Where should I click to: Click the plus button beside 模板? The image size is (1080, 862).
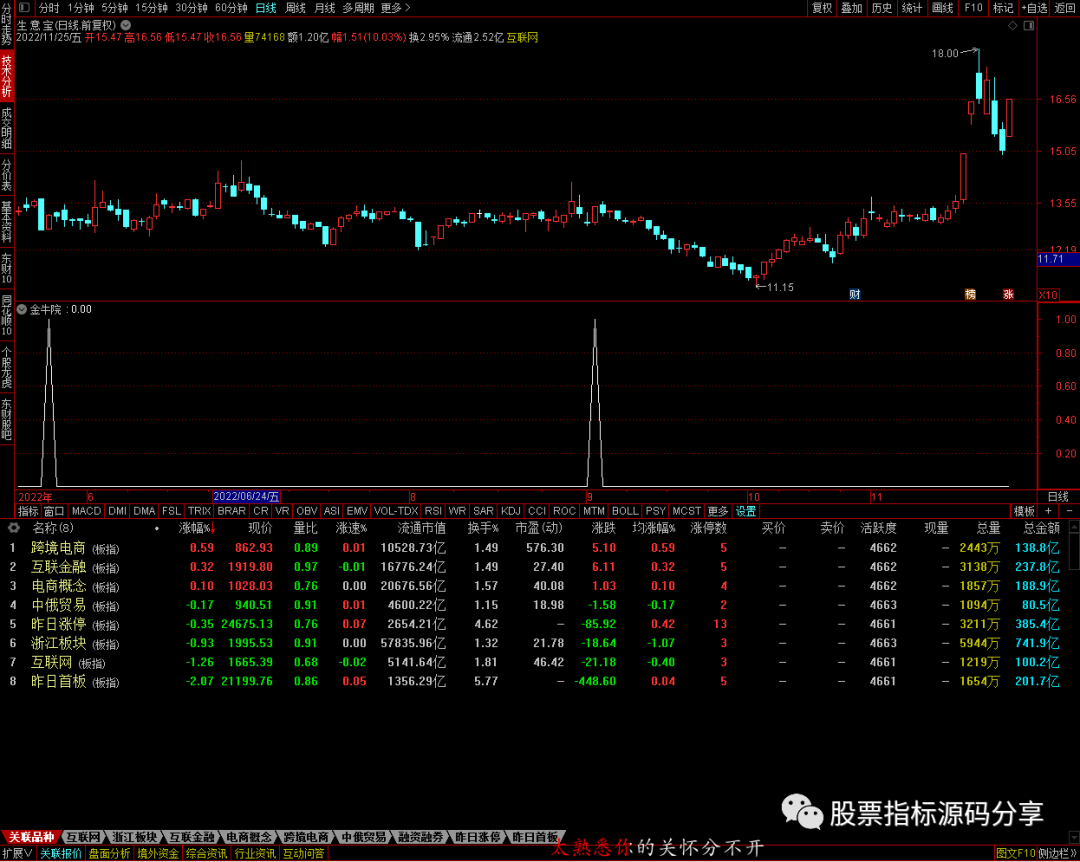[1048, 511]
